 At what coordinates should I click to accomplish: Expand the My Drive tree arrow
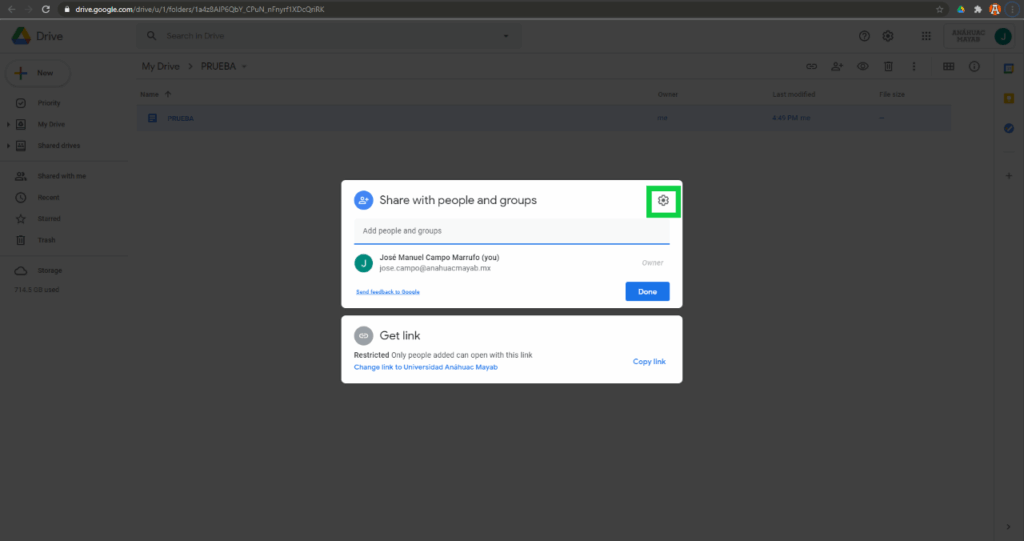click(x=8, y=124)
